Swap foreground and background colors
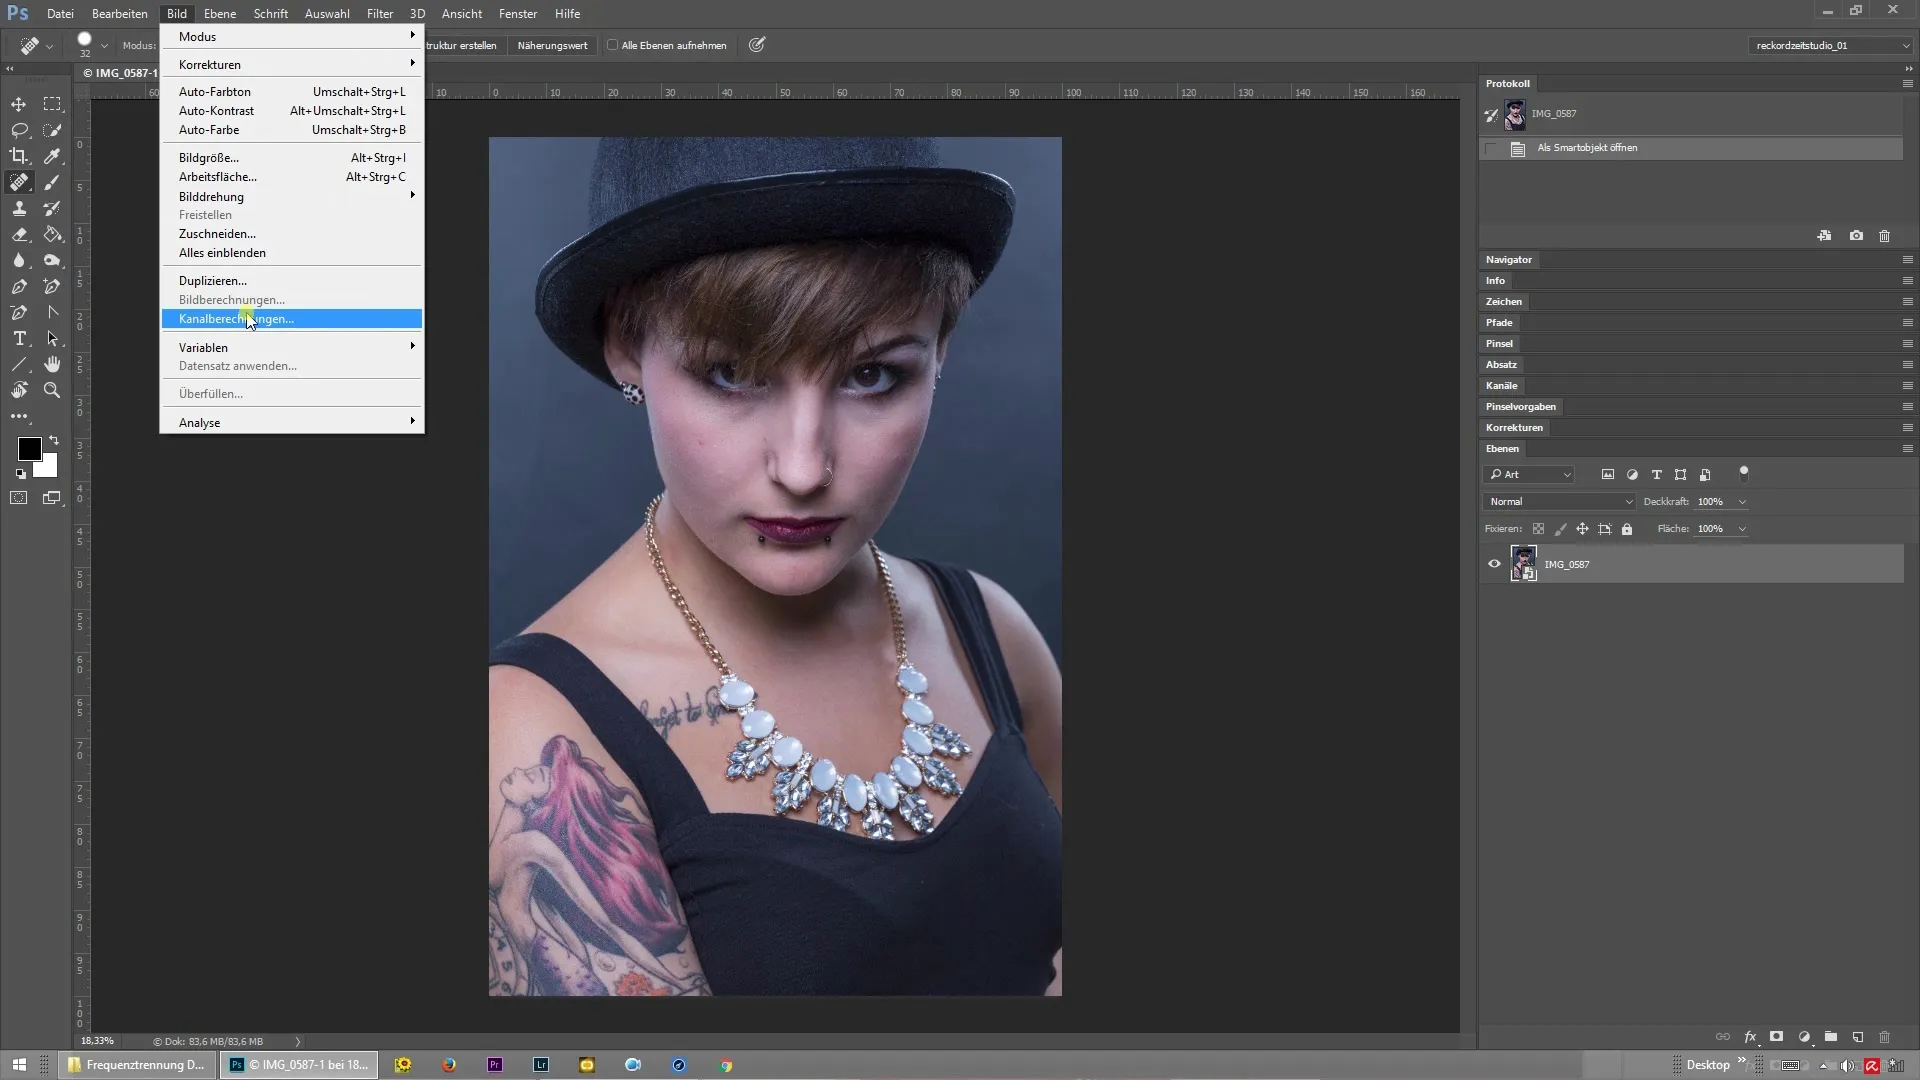 click(54, 440)
